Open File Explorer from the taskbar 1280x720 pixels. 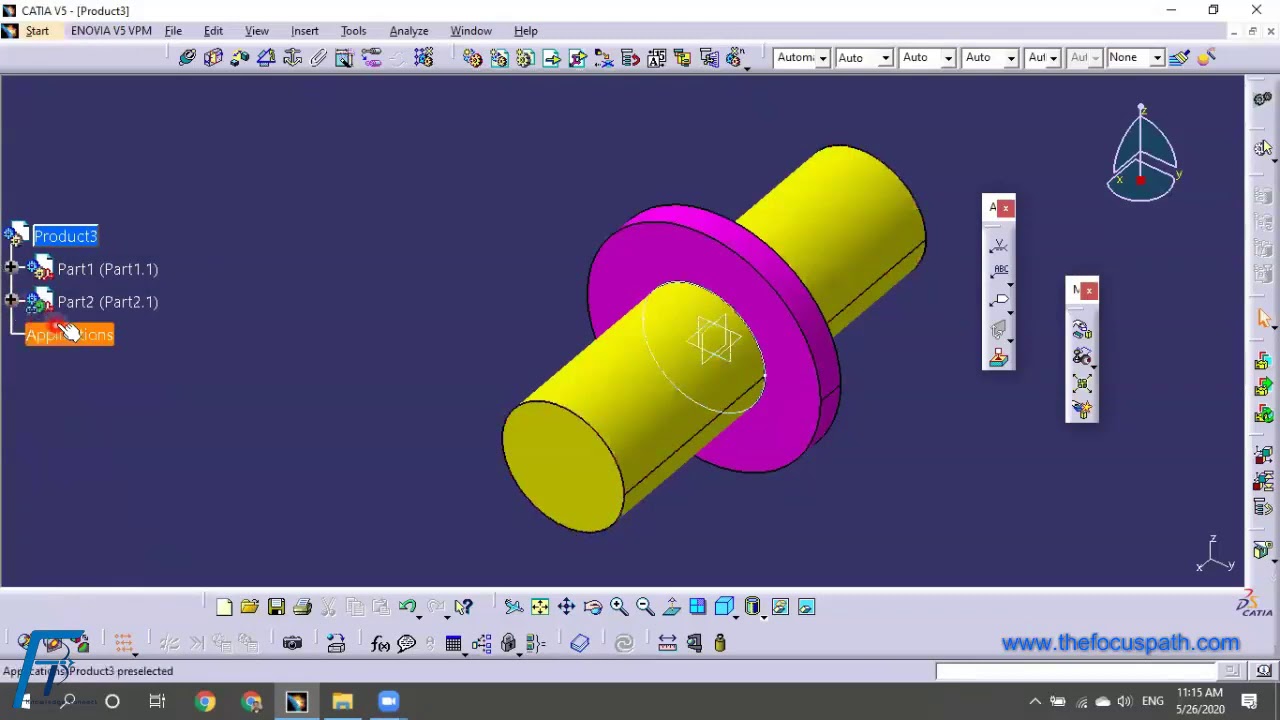click(342, 701)
